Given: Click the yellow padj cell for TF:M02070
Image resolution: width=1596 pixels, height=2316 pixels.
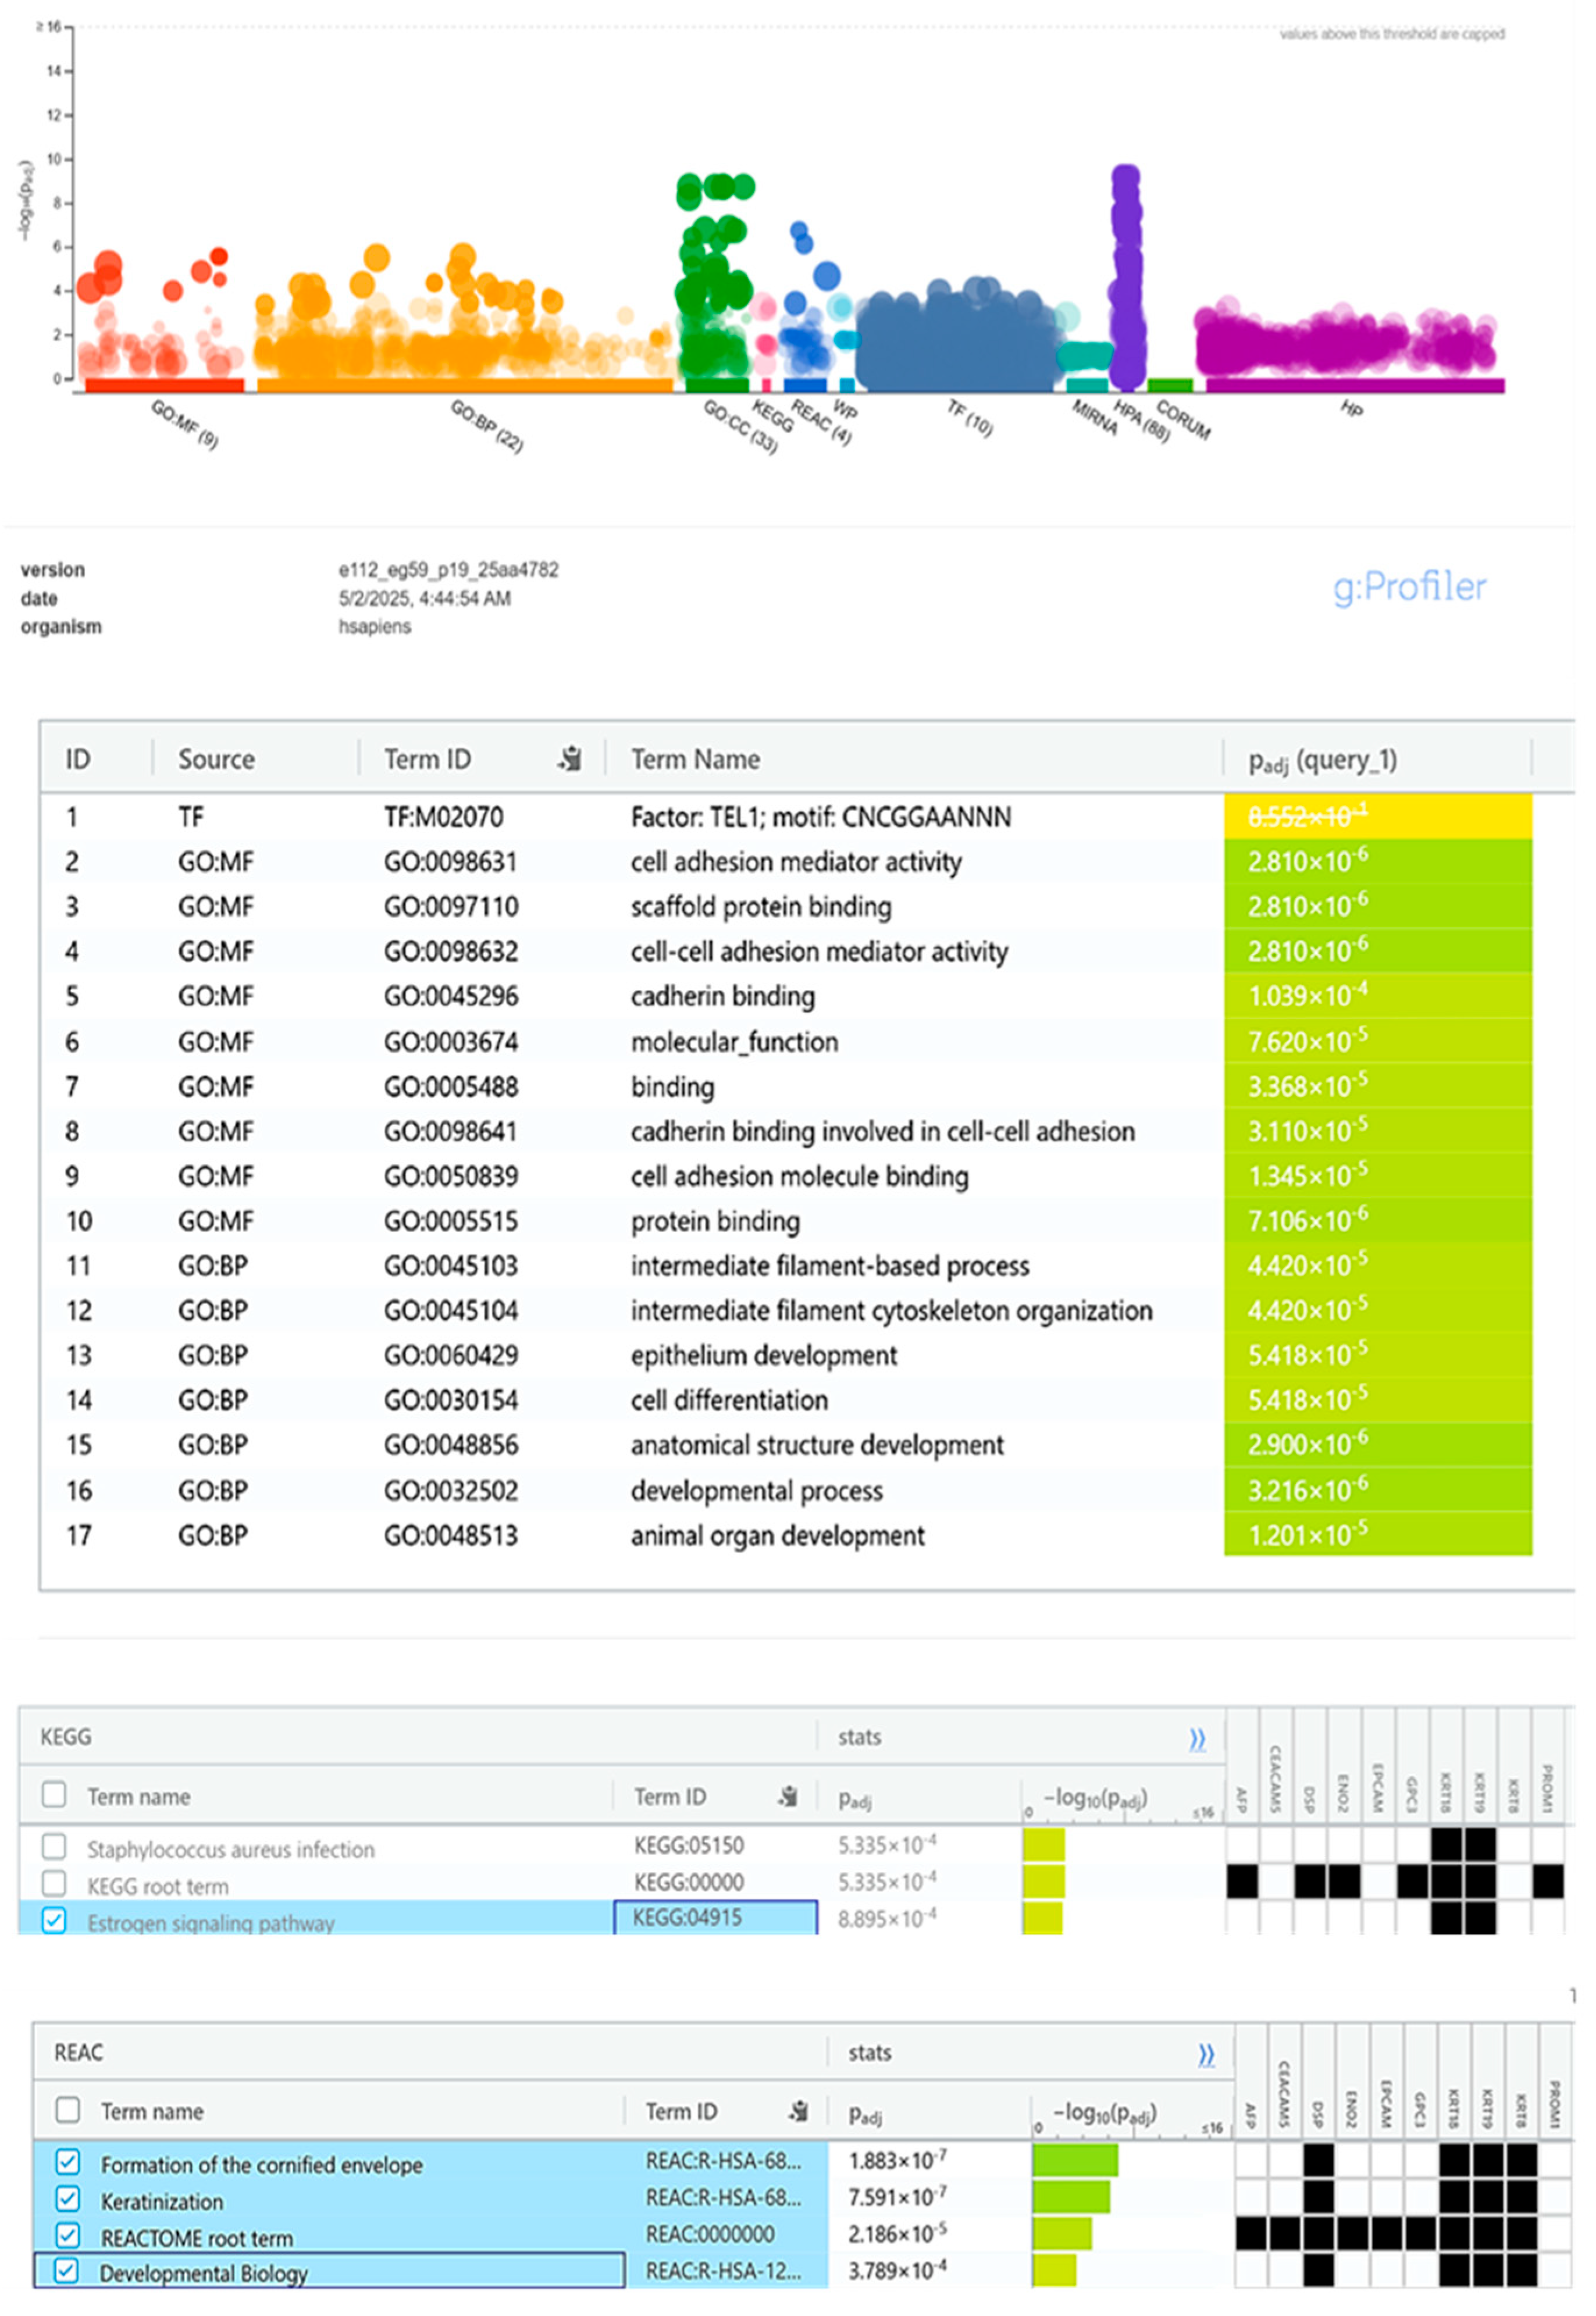Looking at the screenshot, I should (x=1377, y=817).
